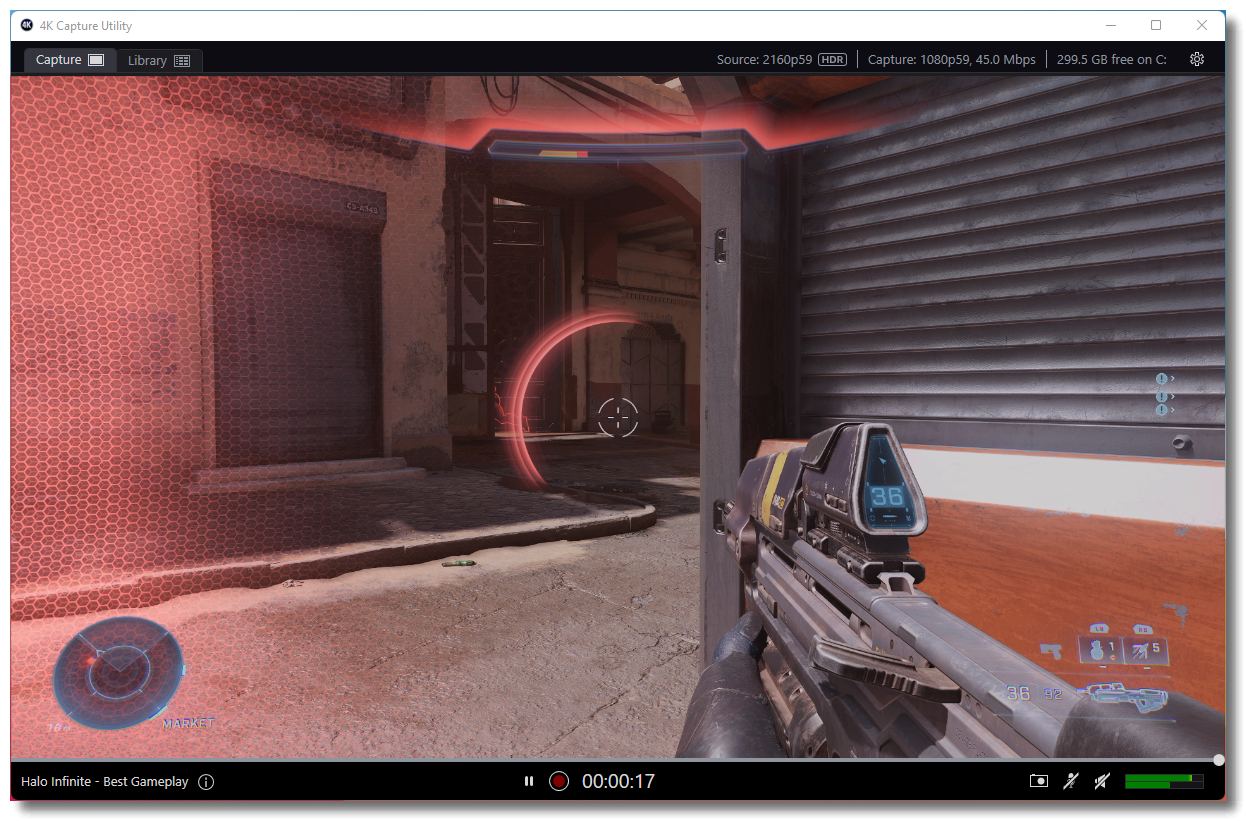Open the info icon beside Halo Infinite title

[206, 782]
